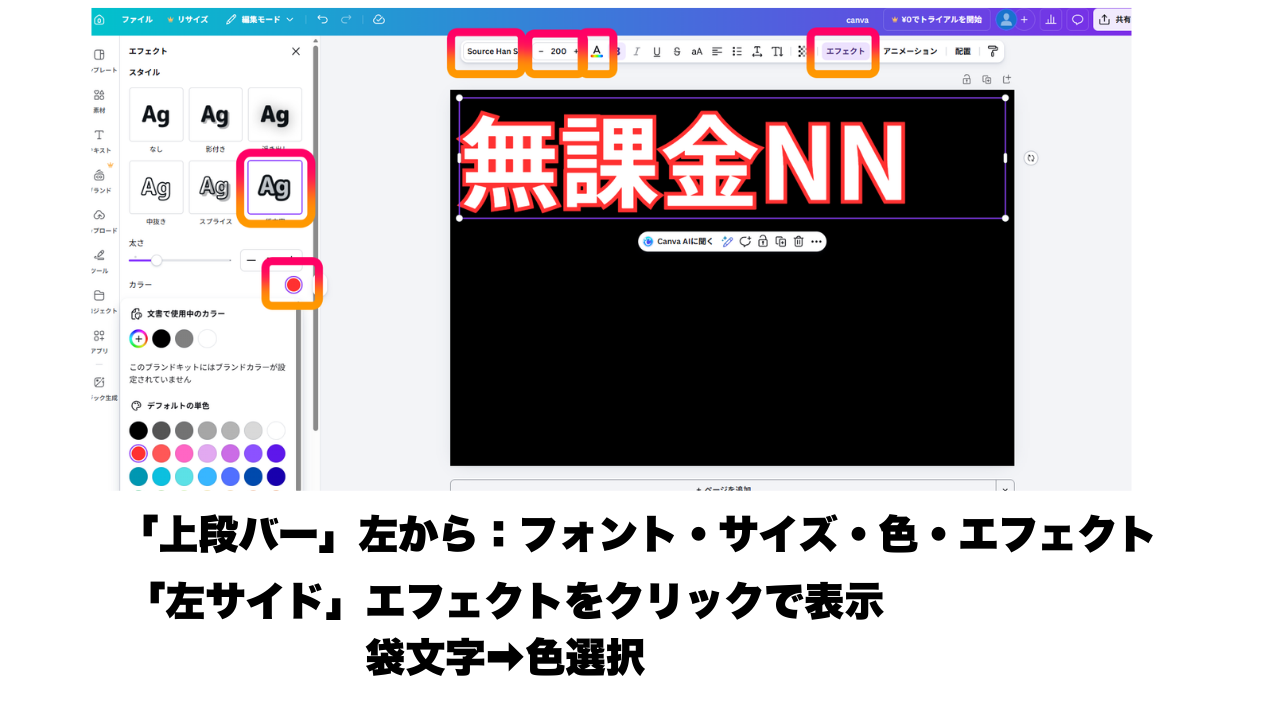This screenshot has height=720, width=1280.
Task: Toggle vertical text direction
Action: 777,51
